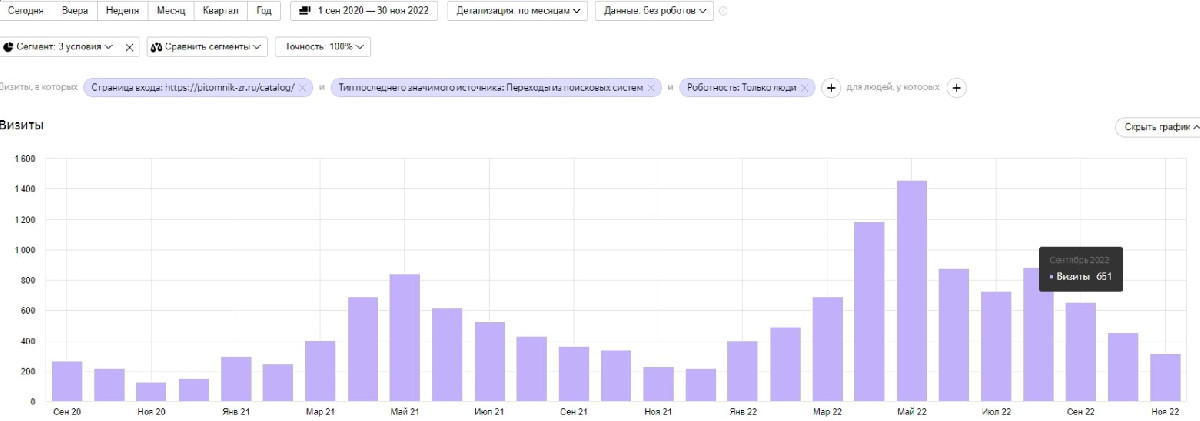Choose the Год period
The height and width of the screenshot is (421, 1200).
[x=263, y=11]
